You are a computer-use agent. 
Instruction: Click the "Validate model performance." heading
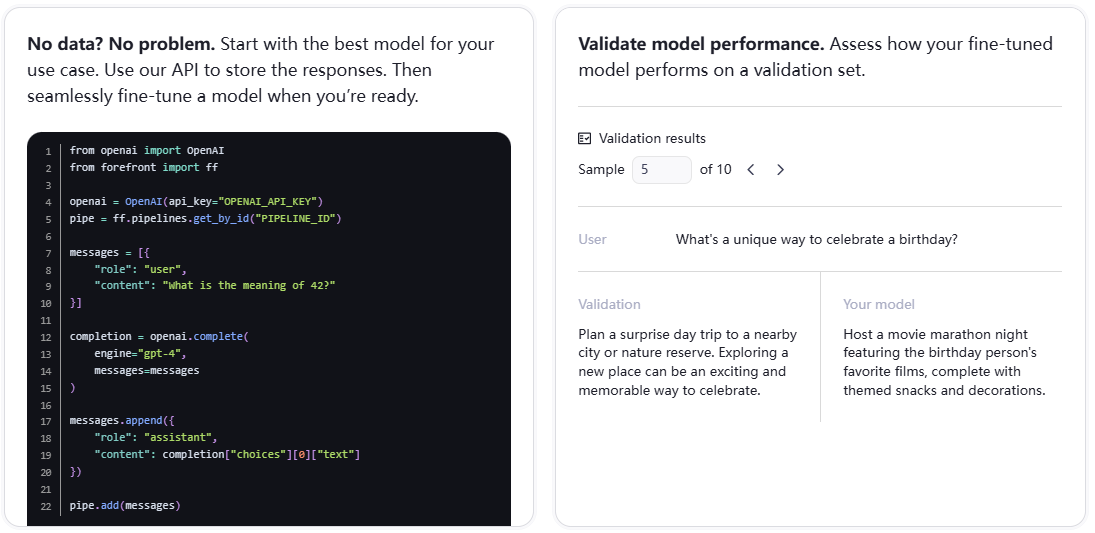(701, 45)
